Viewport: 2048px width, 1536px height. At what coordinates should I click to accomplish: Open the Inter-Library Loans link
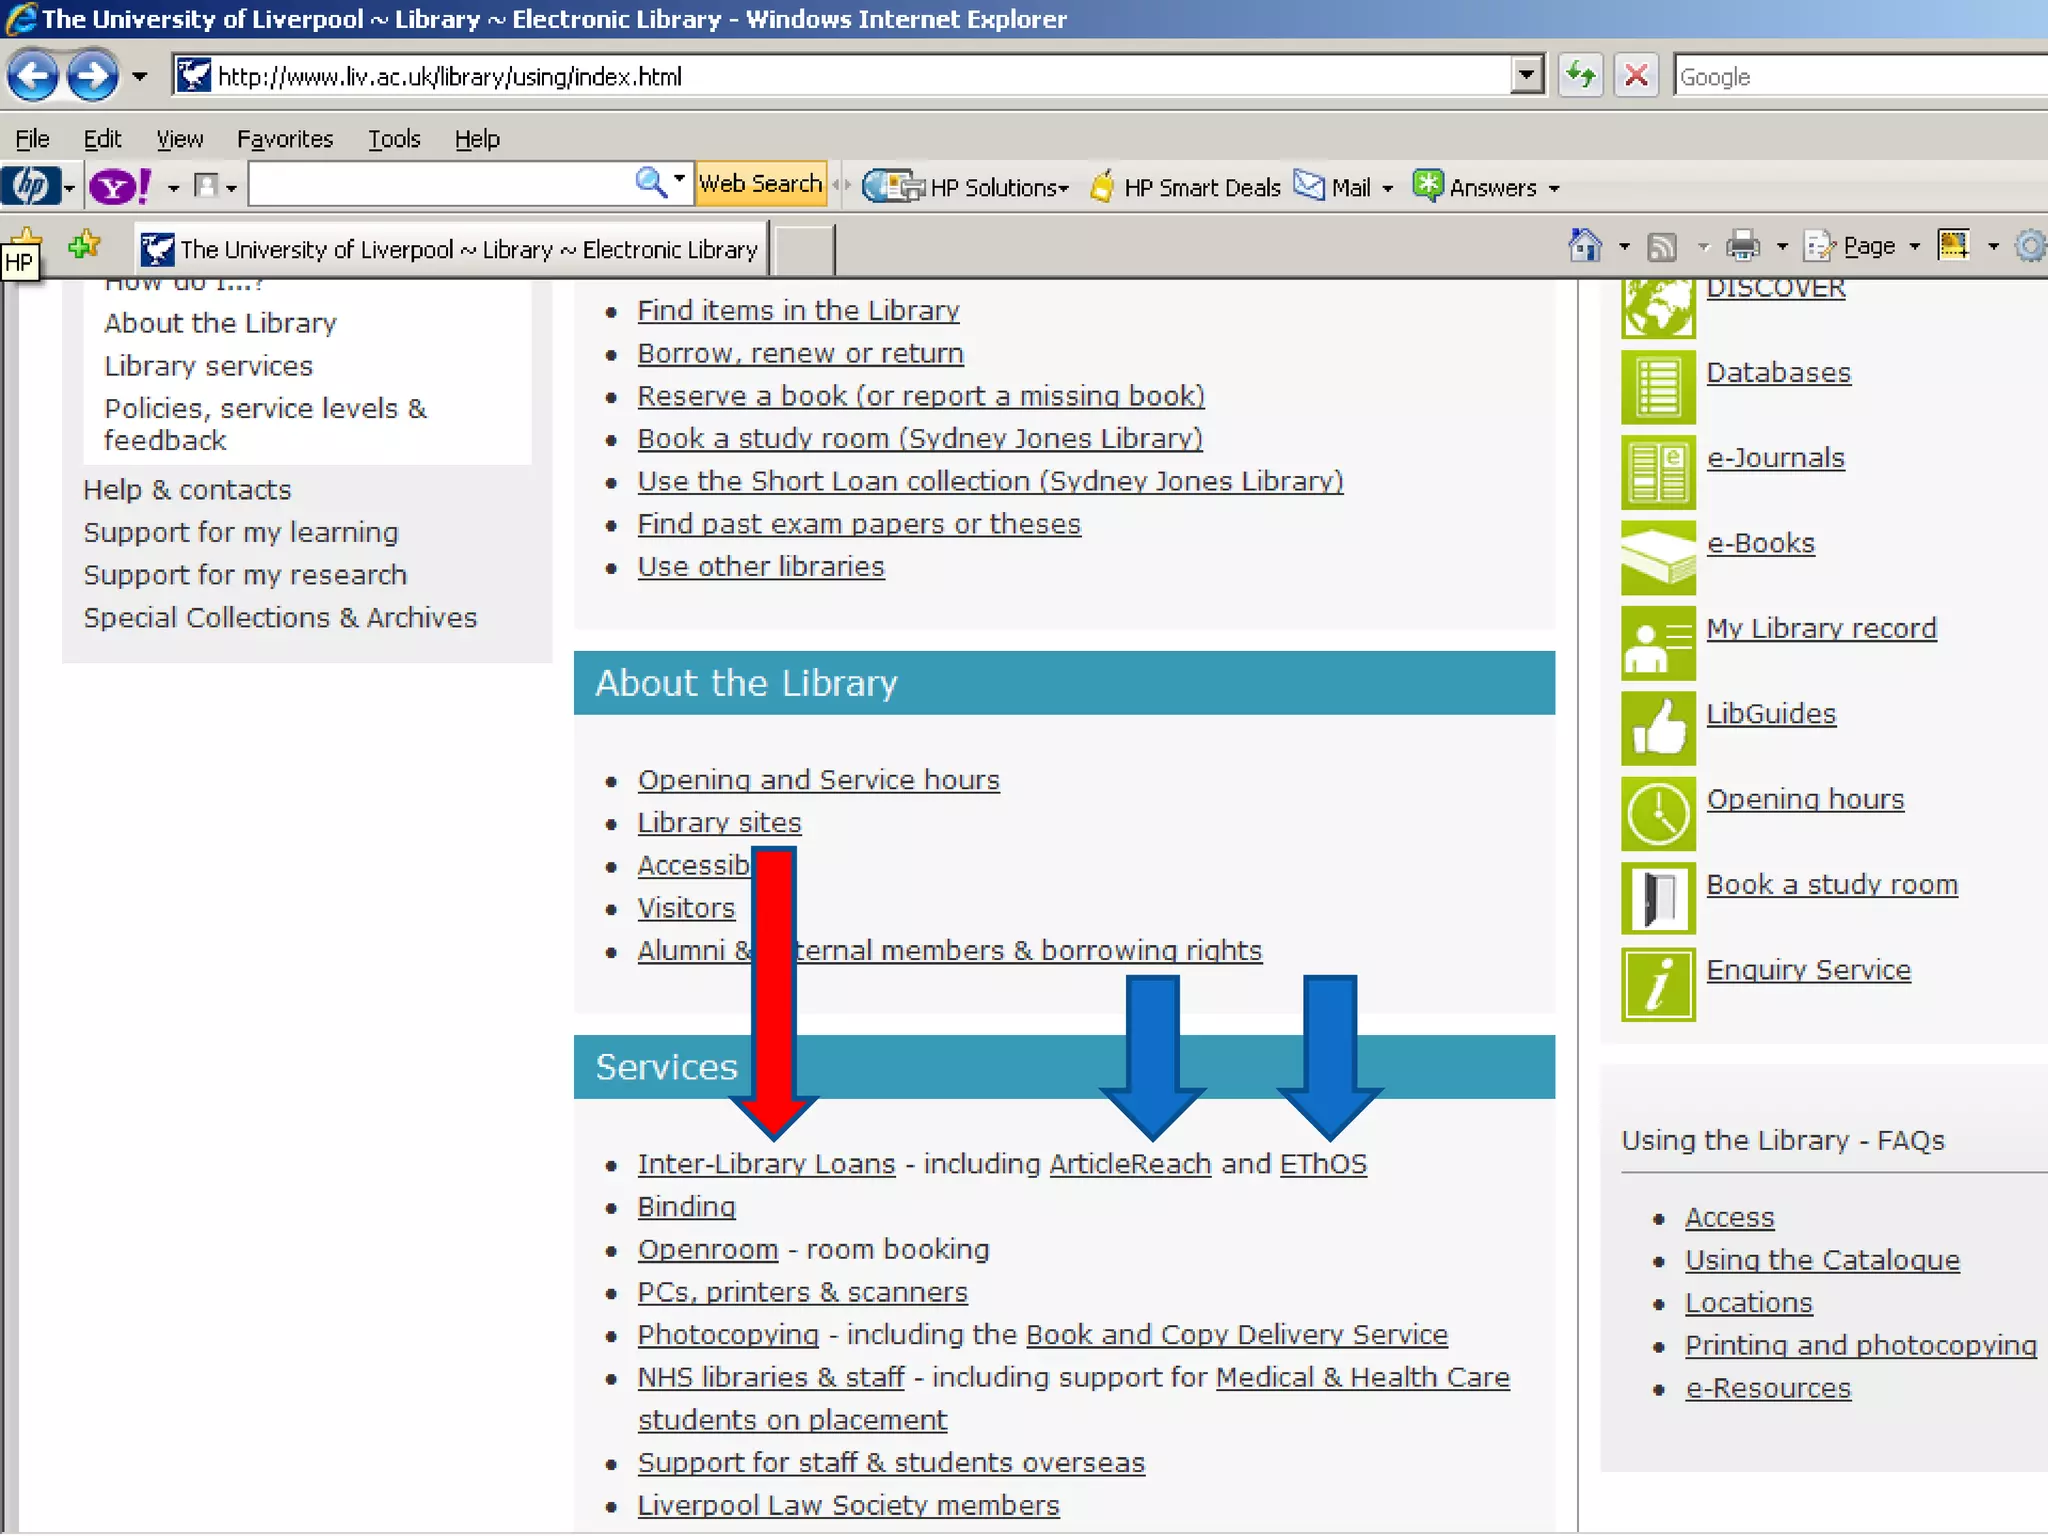tap(766, 1164)
